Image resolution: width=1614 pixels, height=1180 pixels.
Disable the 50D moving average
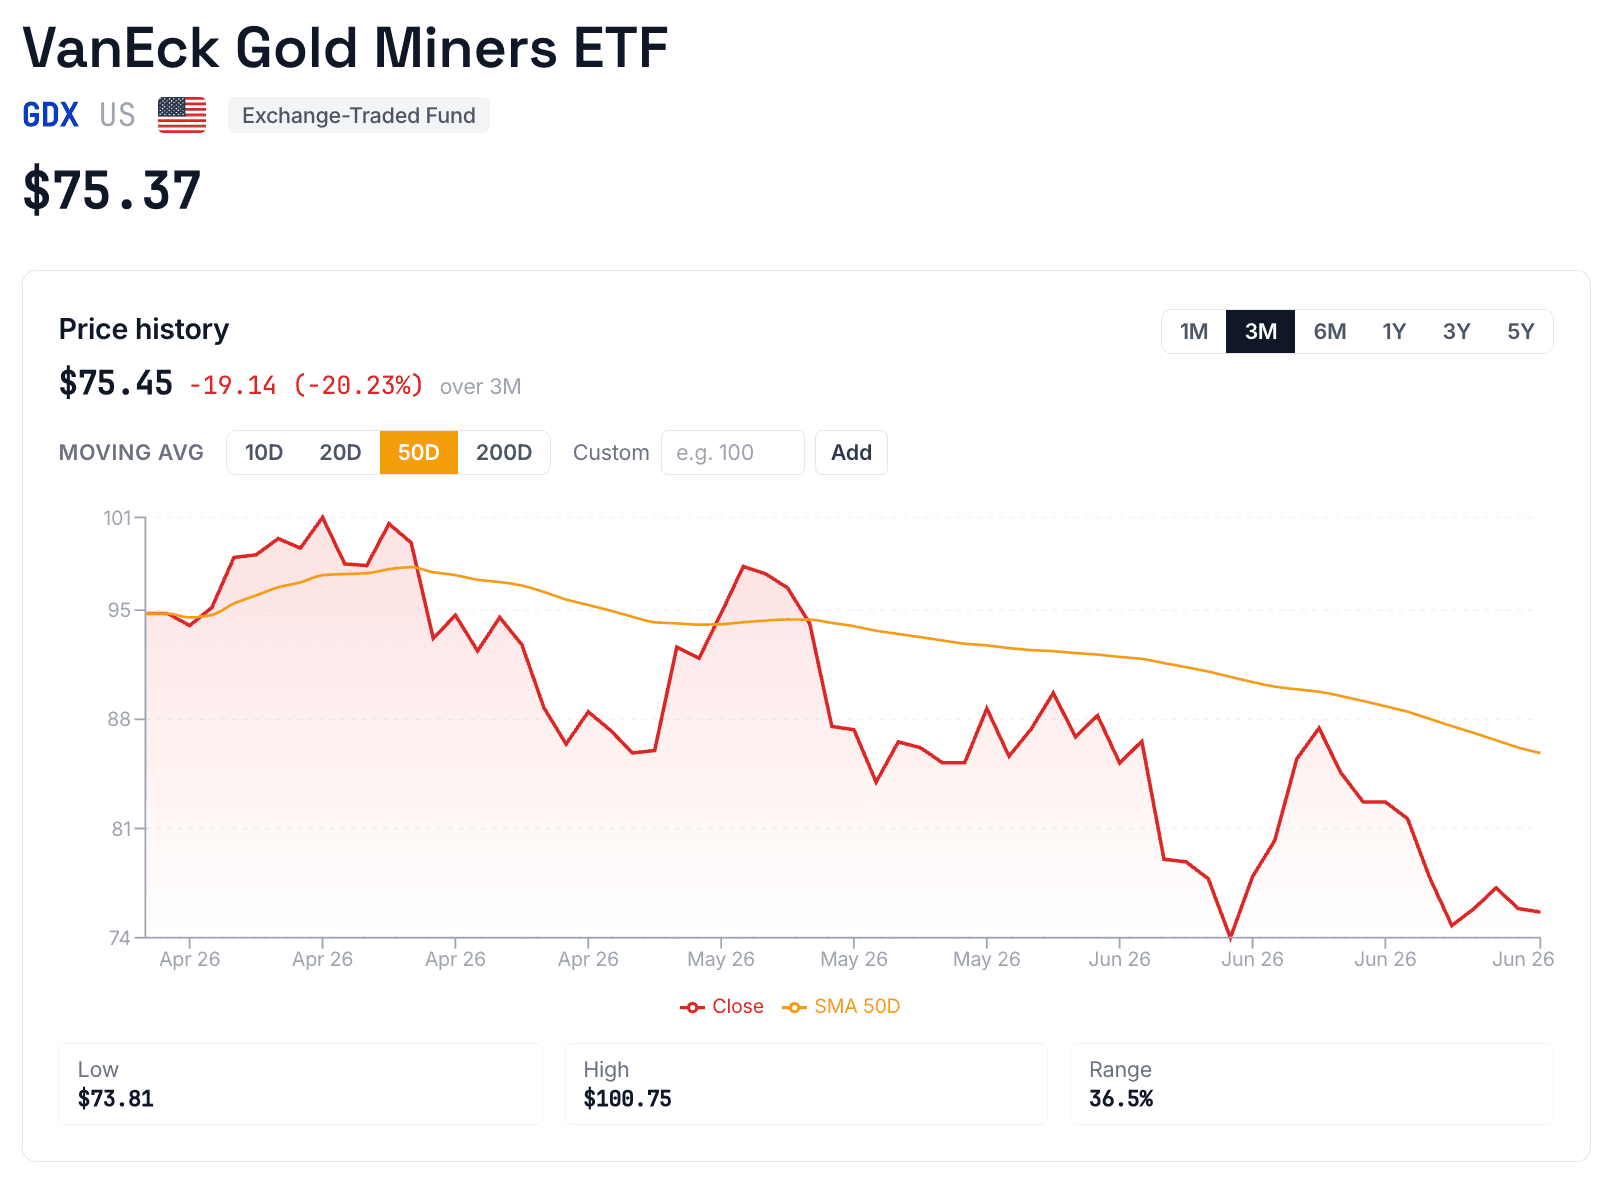pyautogui.click(x=418, y=453)
